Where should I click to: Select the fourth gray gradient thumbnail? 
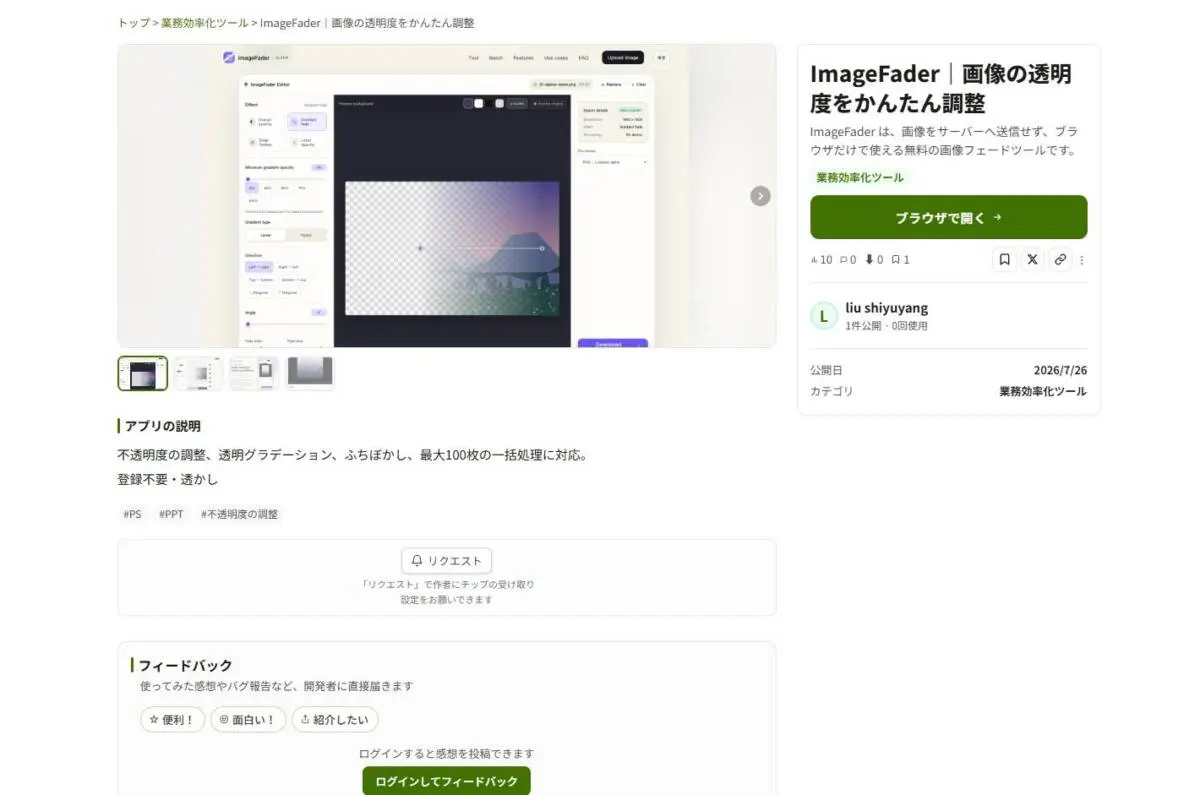pyautogui.click(x=310, y=373)
